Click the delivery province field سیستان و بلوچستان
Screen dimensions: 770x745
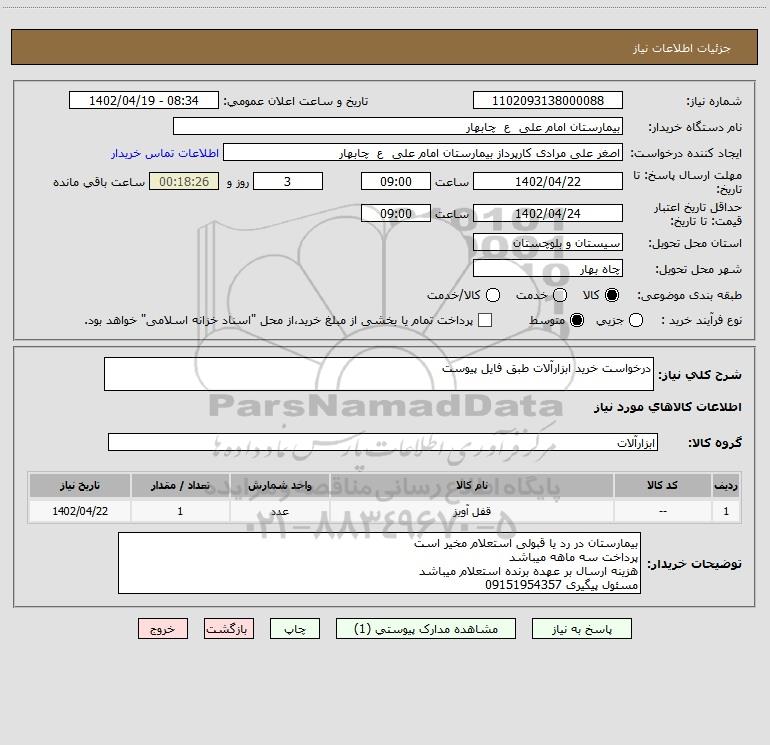click(x=548, y=242)
